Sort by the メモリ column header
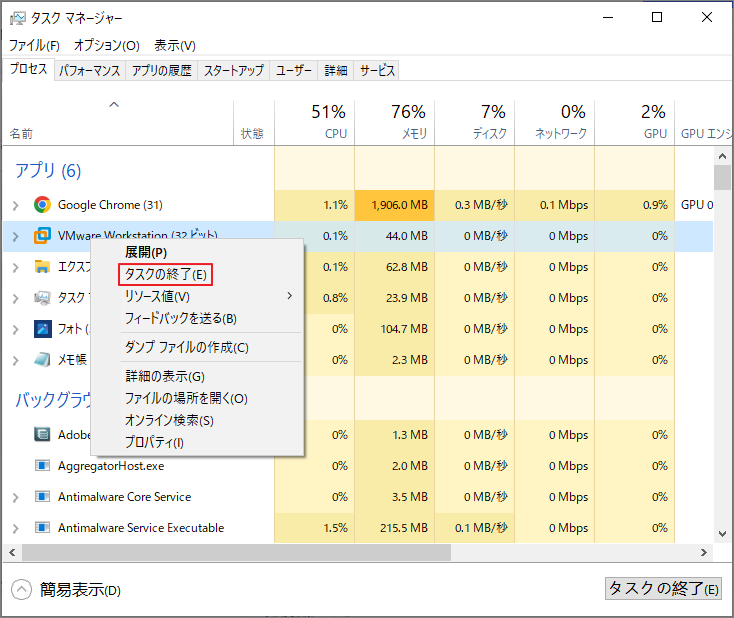734x618 pixels. [x=395, y=122]
